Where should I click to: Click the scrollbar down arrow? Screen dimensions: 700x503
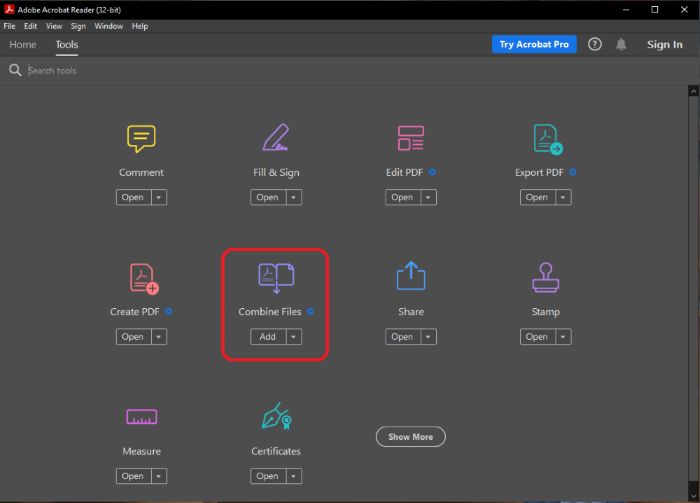[693, 496]
